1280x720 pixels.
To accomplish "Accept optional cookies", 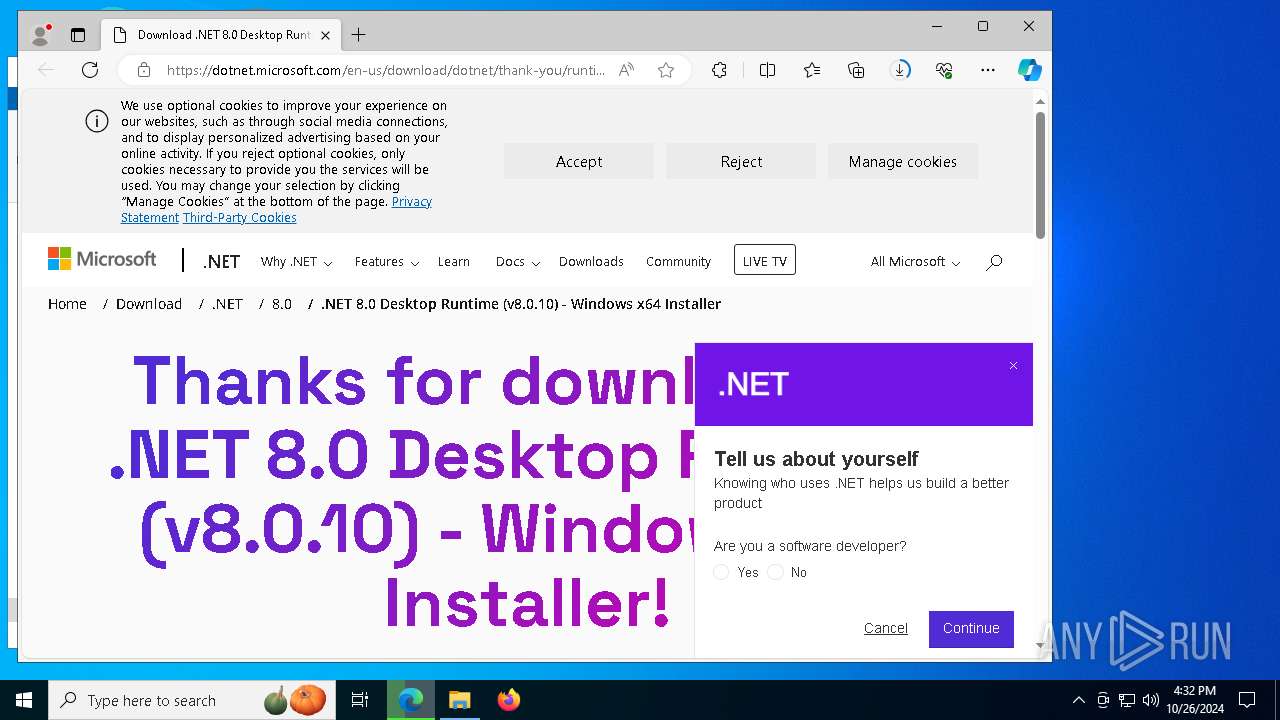I will 579,161.
